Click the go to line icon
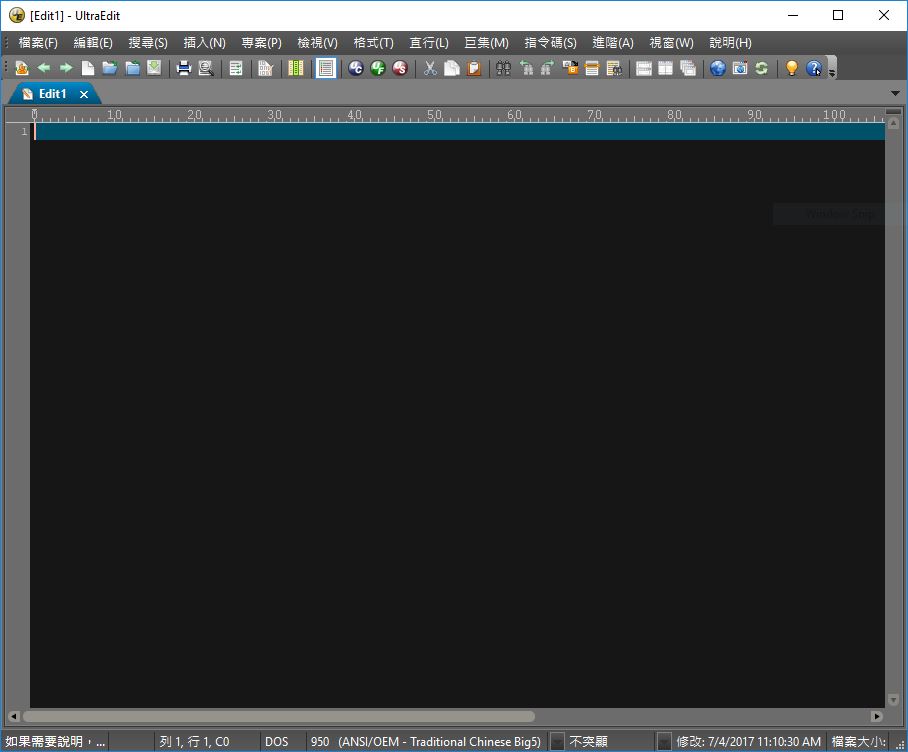 point(592,68)
